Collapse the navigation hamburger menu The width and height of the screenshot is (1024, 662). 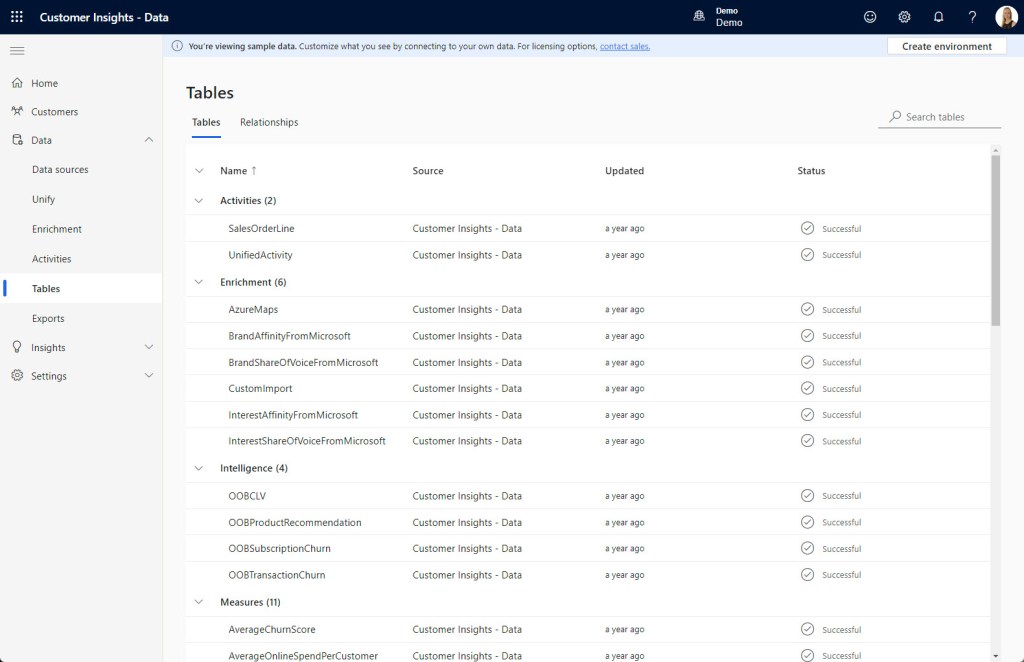17,51
